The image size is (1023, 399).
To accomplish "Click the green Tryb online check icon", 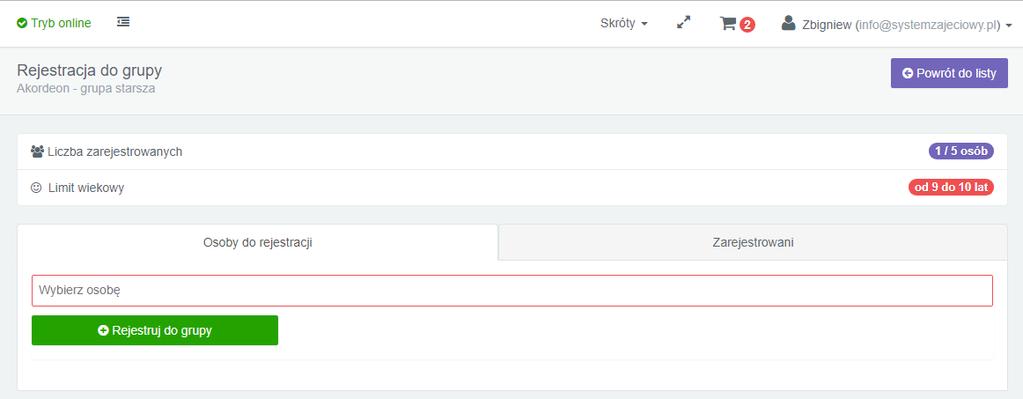I will pos(22,23).
